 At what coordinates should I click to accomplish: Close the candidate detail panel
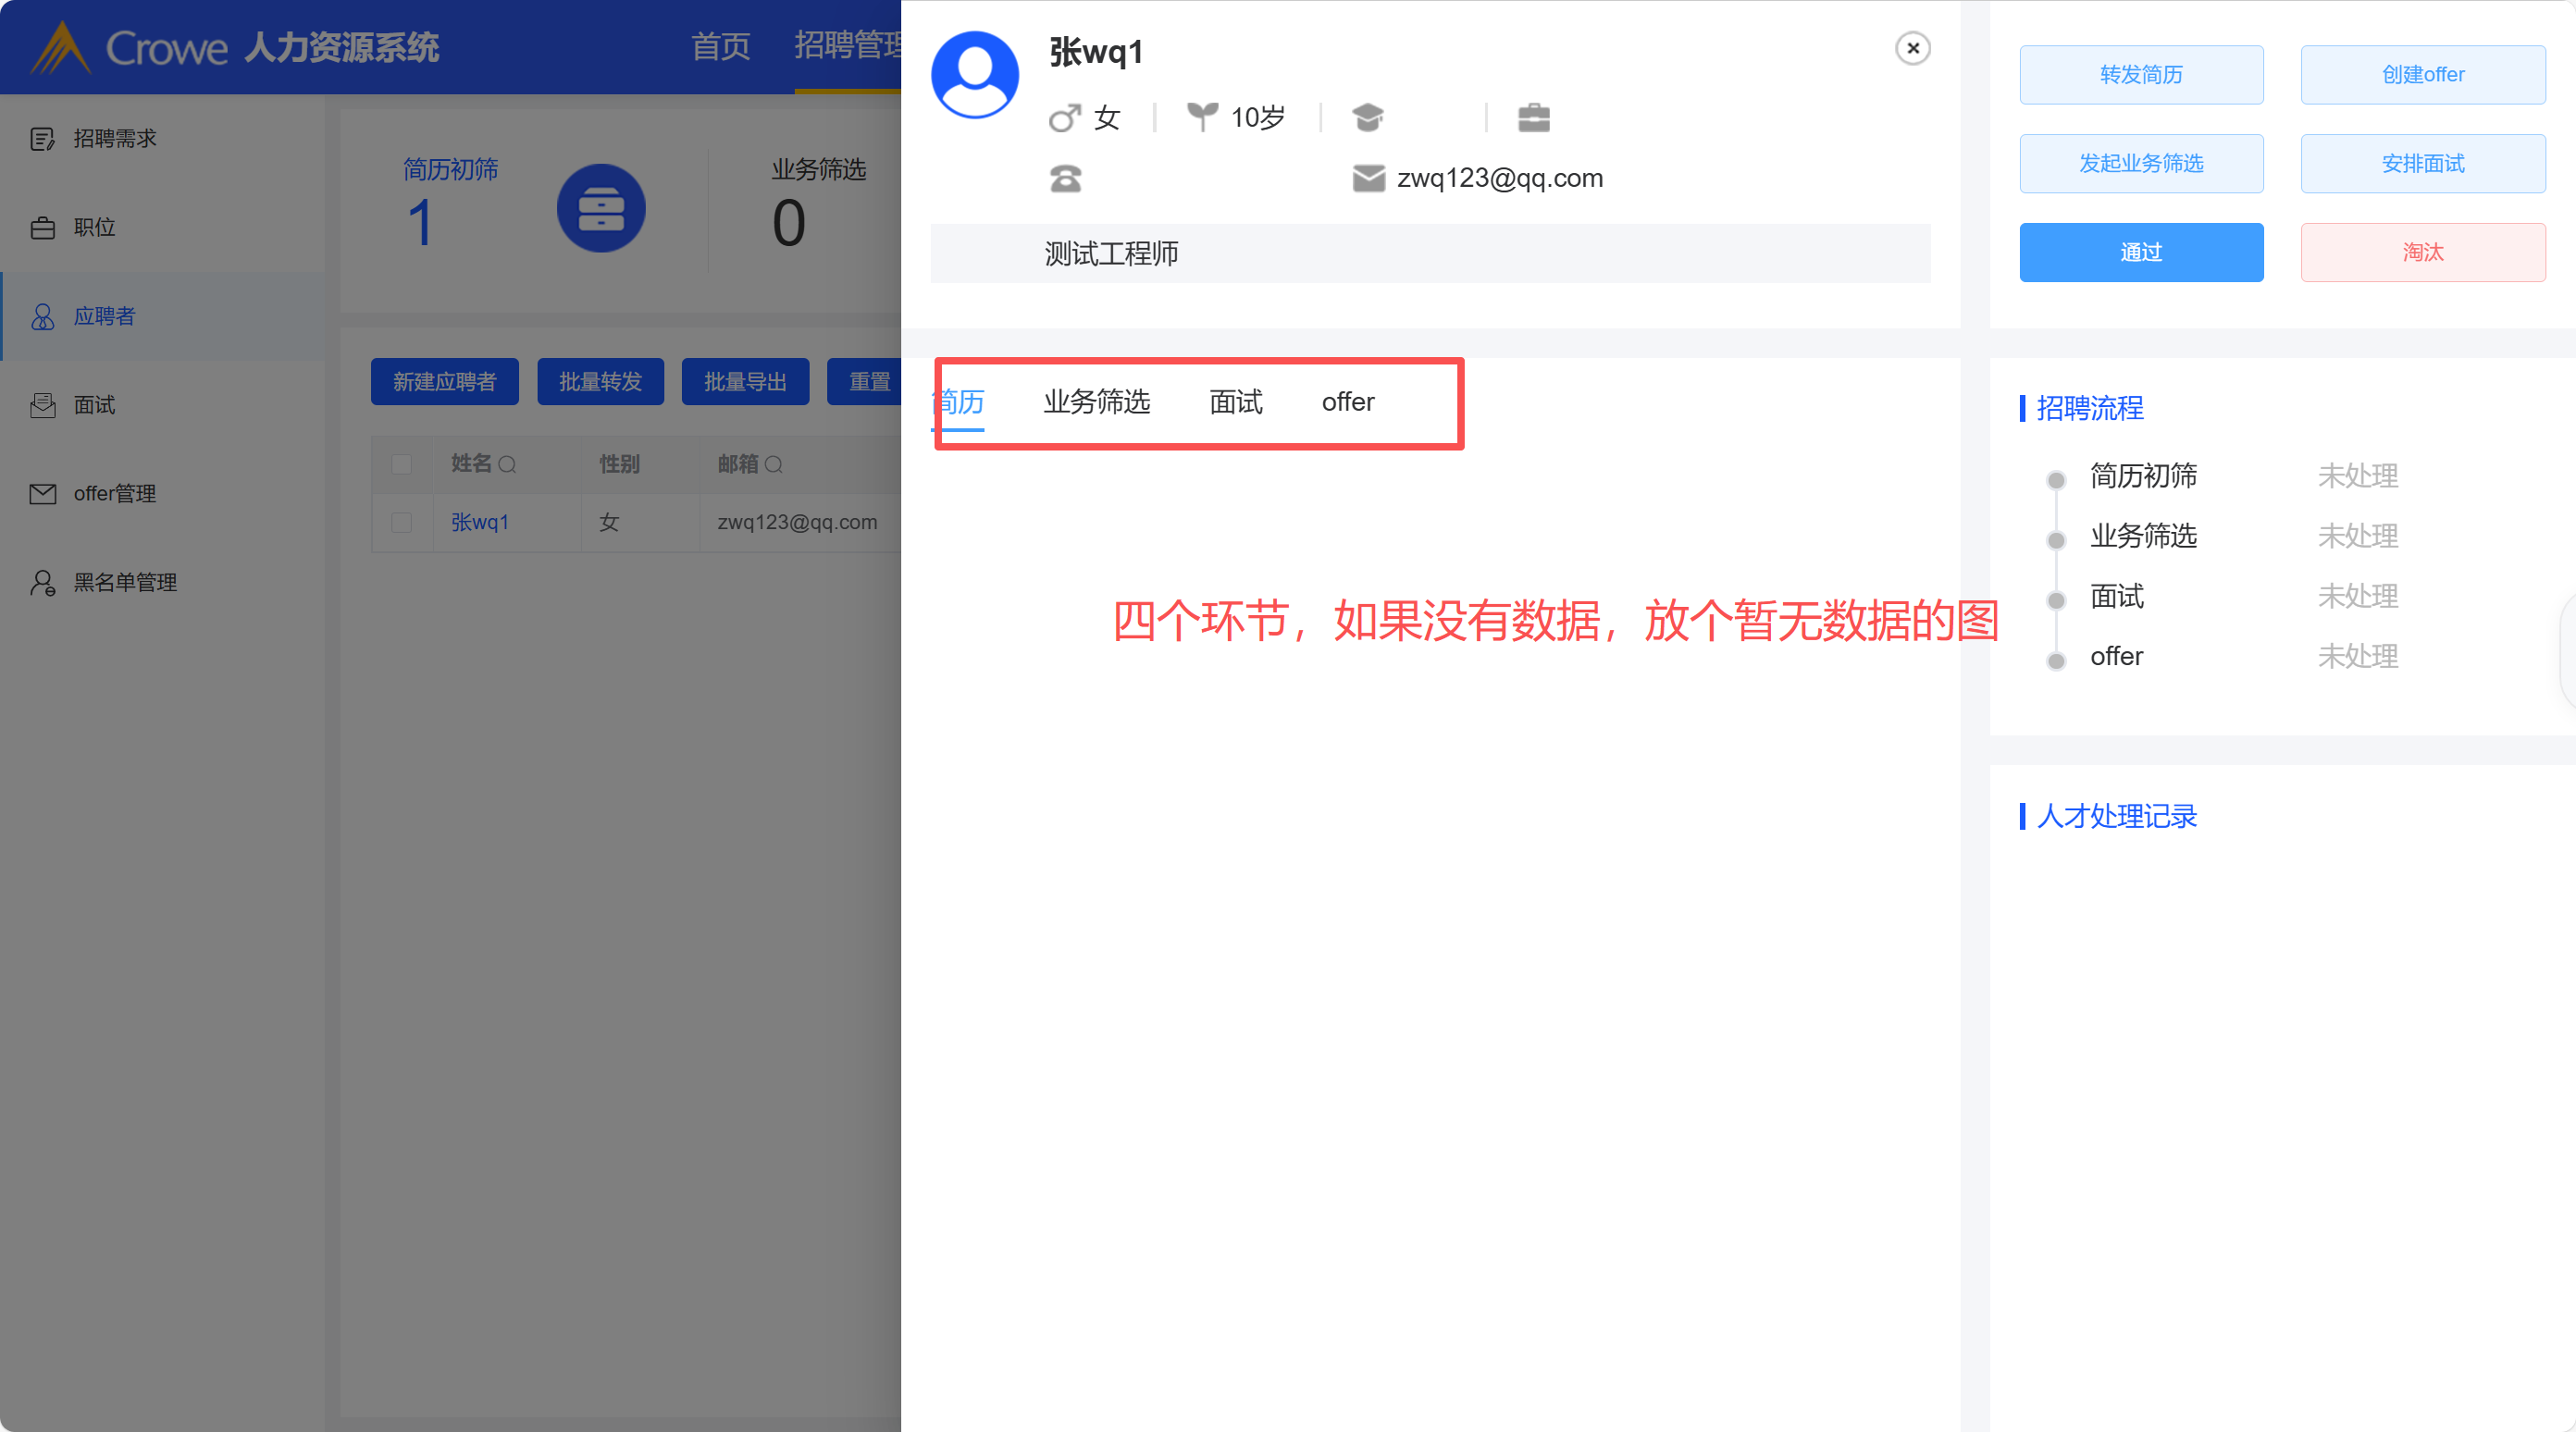point(1912,48)
